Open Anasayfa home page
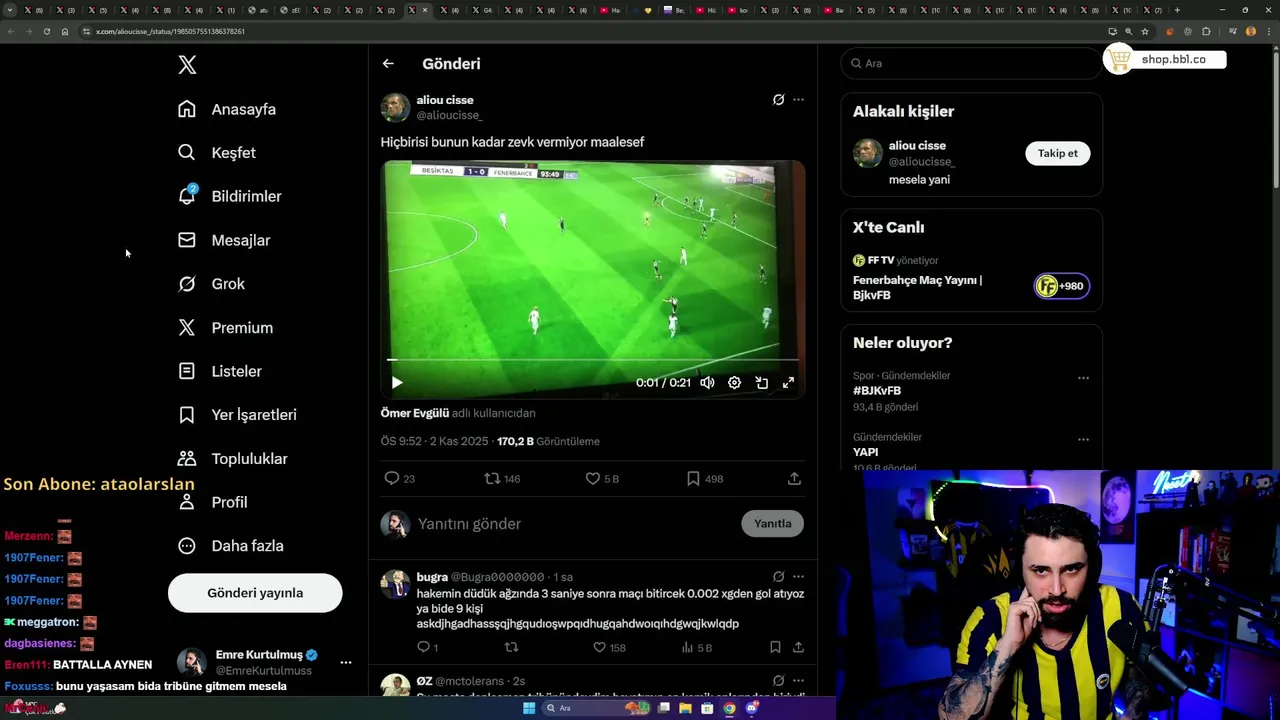Image resolution: width=1280 pixels, height=720 pixels. 227,109
